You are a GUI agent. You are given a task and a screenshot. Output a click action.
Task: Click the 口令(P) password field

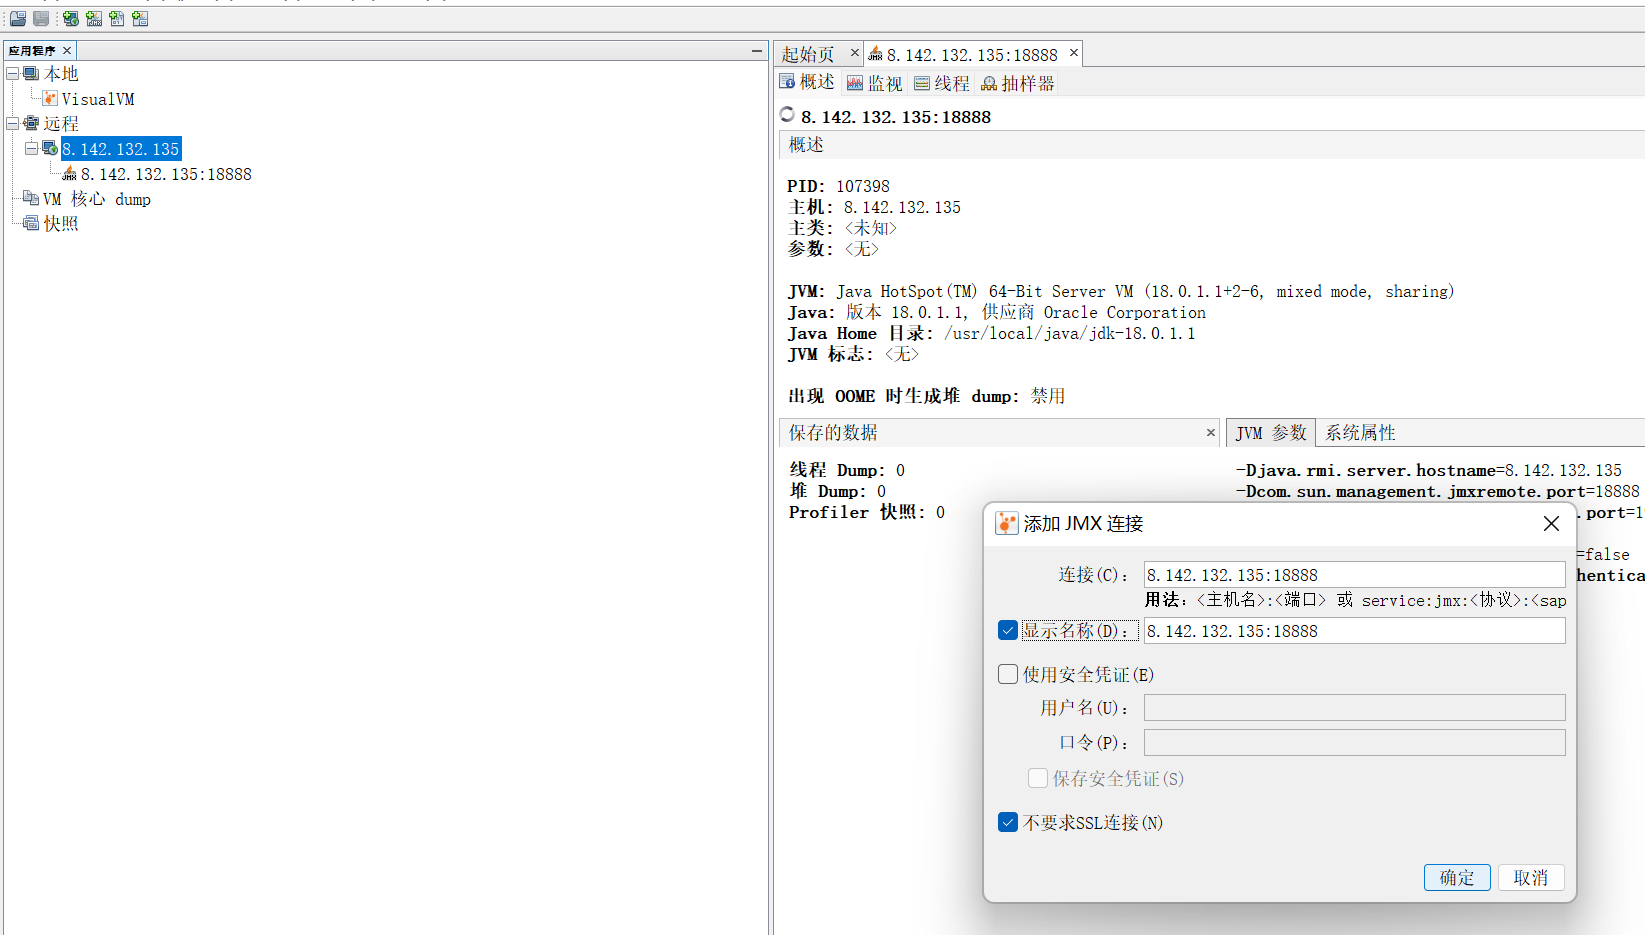(x=1355, y=742)
